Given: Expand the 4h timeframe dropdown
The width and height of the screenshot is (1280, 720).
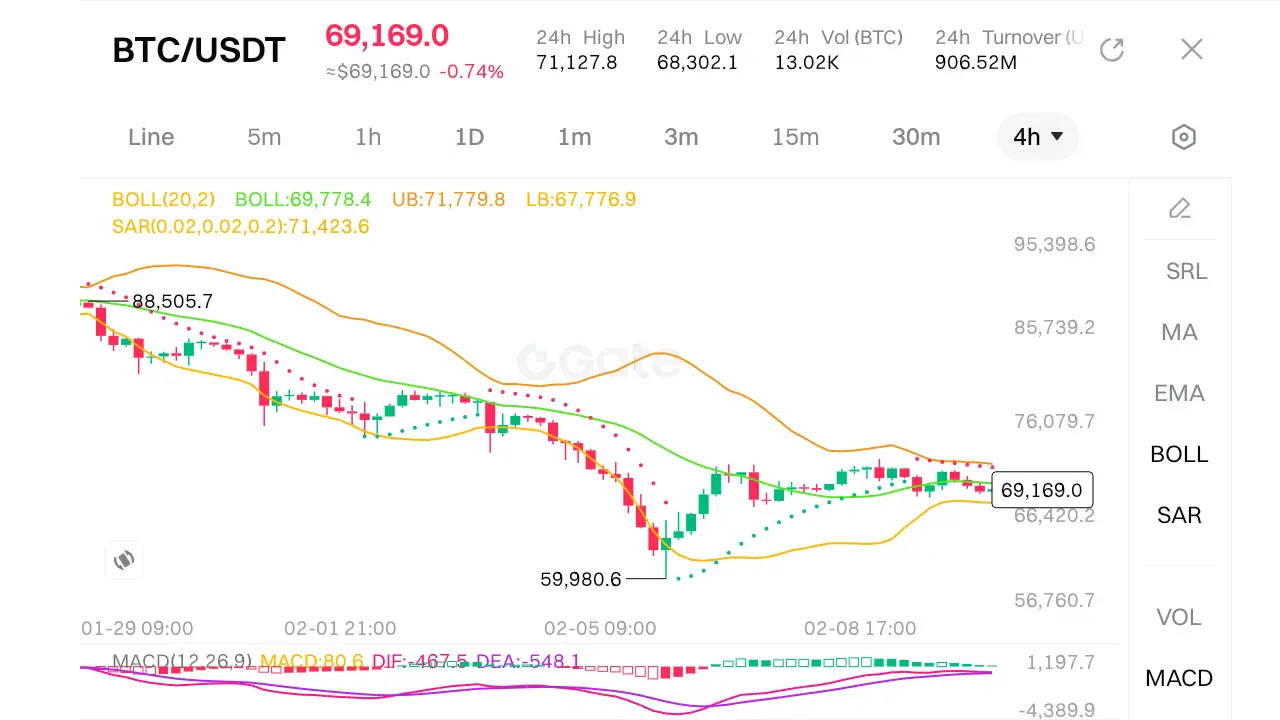Looking at the screenshot, I should point(1038,137).
